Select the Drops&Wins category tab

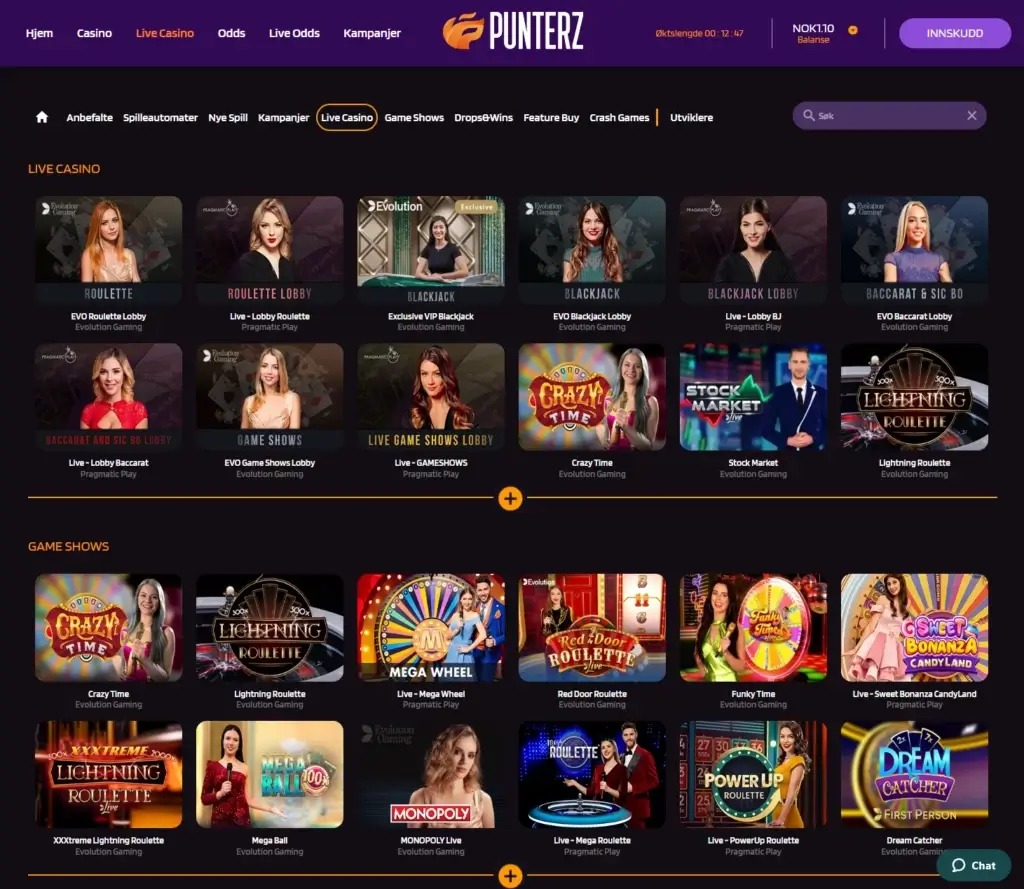[483, 118]
